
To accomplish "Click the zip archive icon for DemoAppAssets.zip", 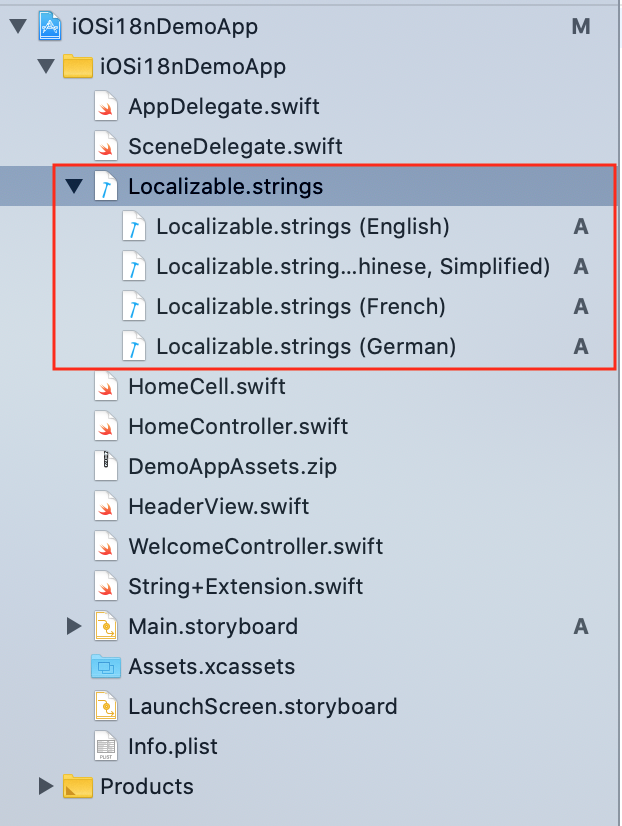I will [x=106, y=466].
